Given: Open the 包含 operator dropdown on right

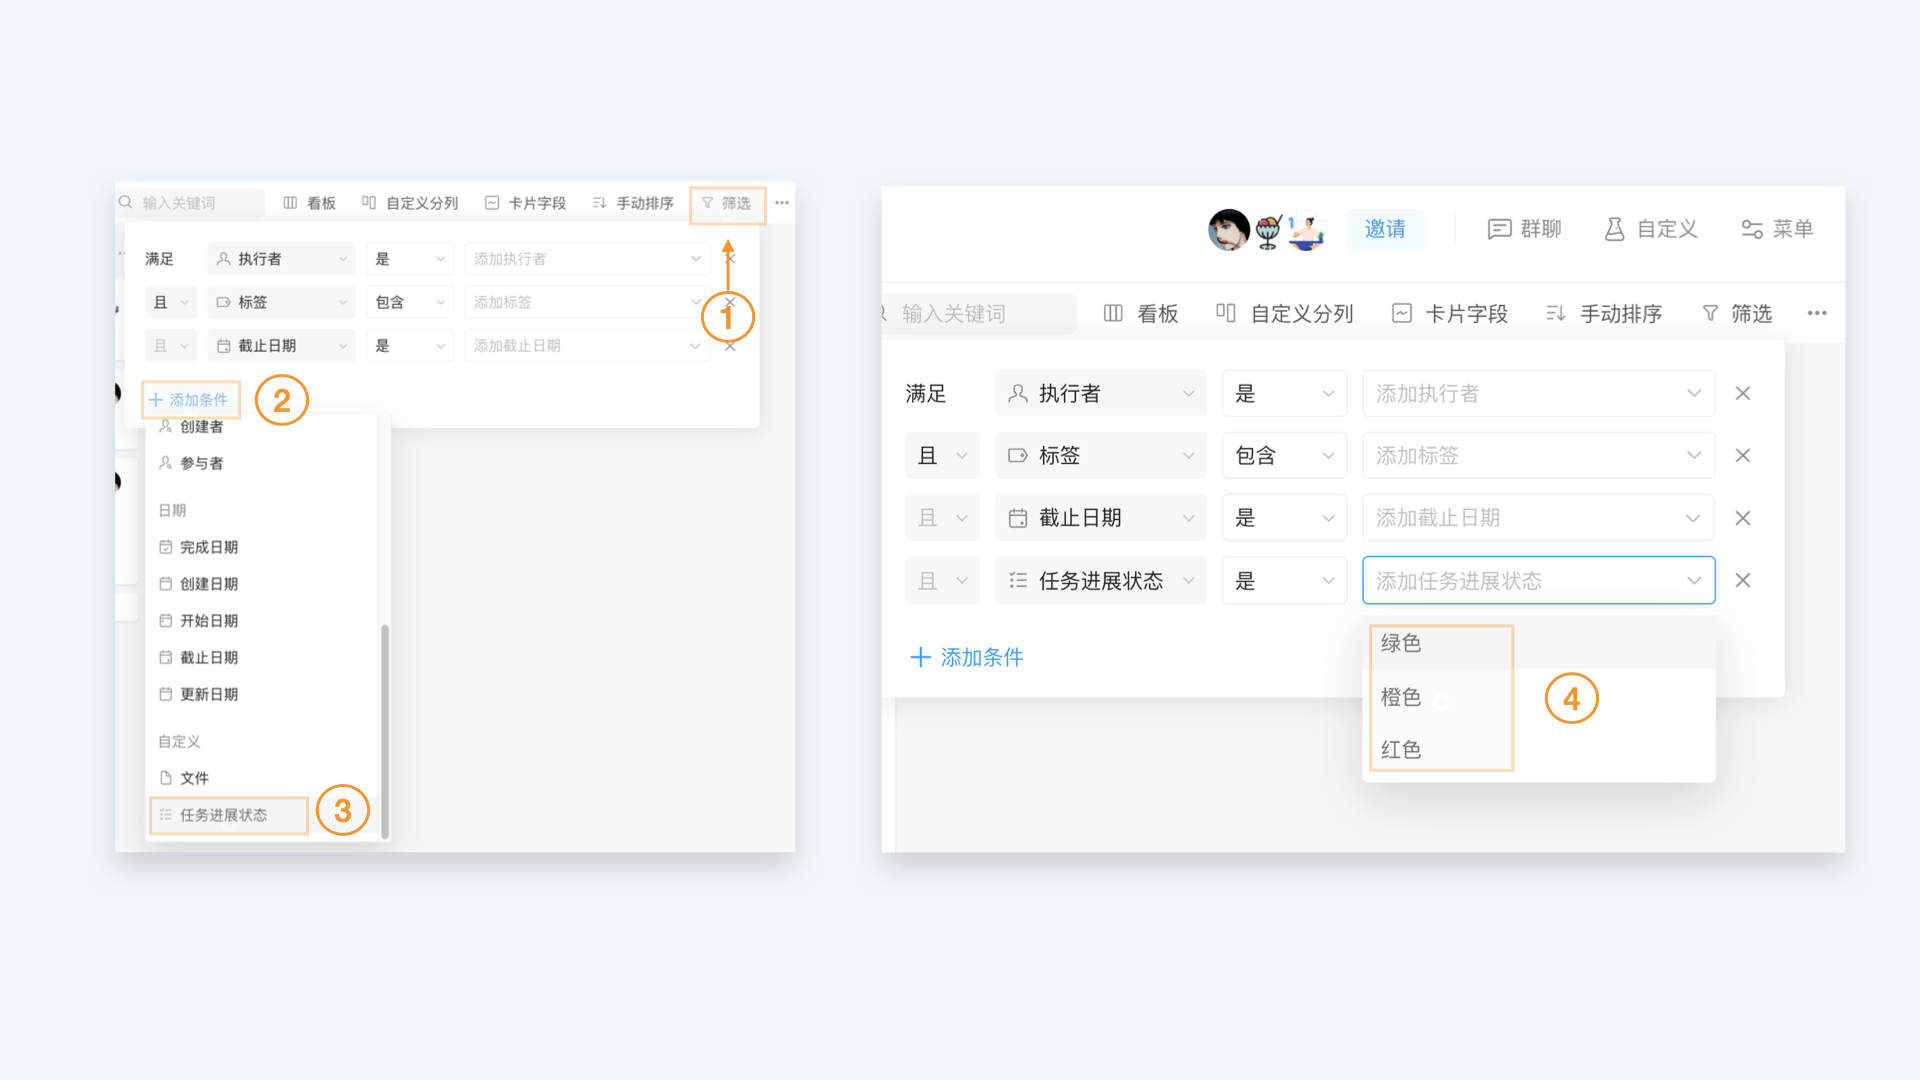Looking at the screenshot, I should (1284, 456).
